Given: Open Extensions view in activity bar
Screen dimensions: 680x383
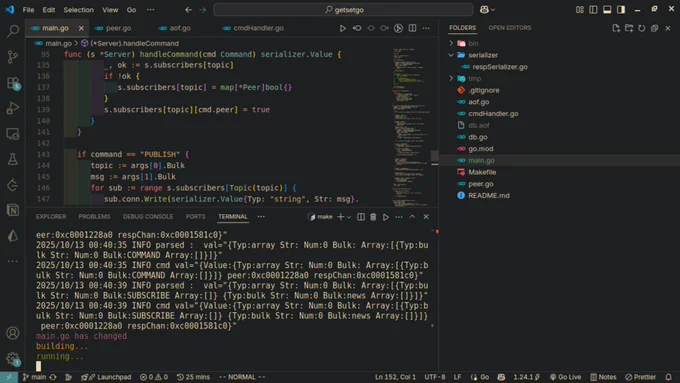Looking at the screenshot, I should click(x=13, y=83).
